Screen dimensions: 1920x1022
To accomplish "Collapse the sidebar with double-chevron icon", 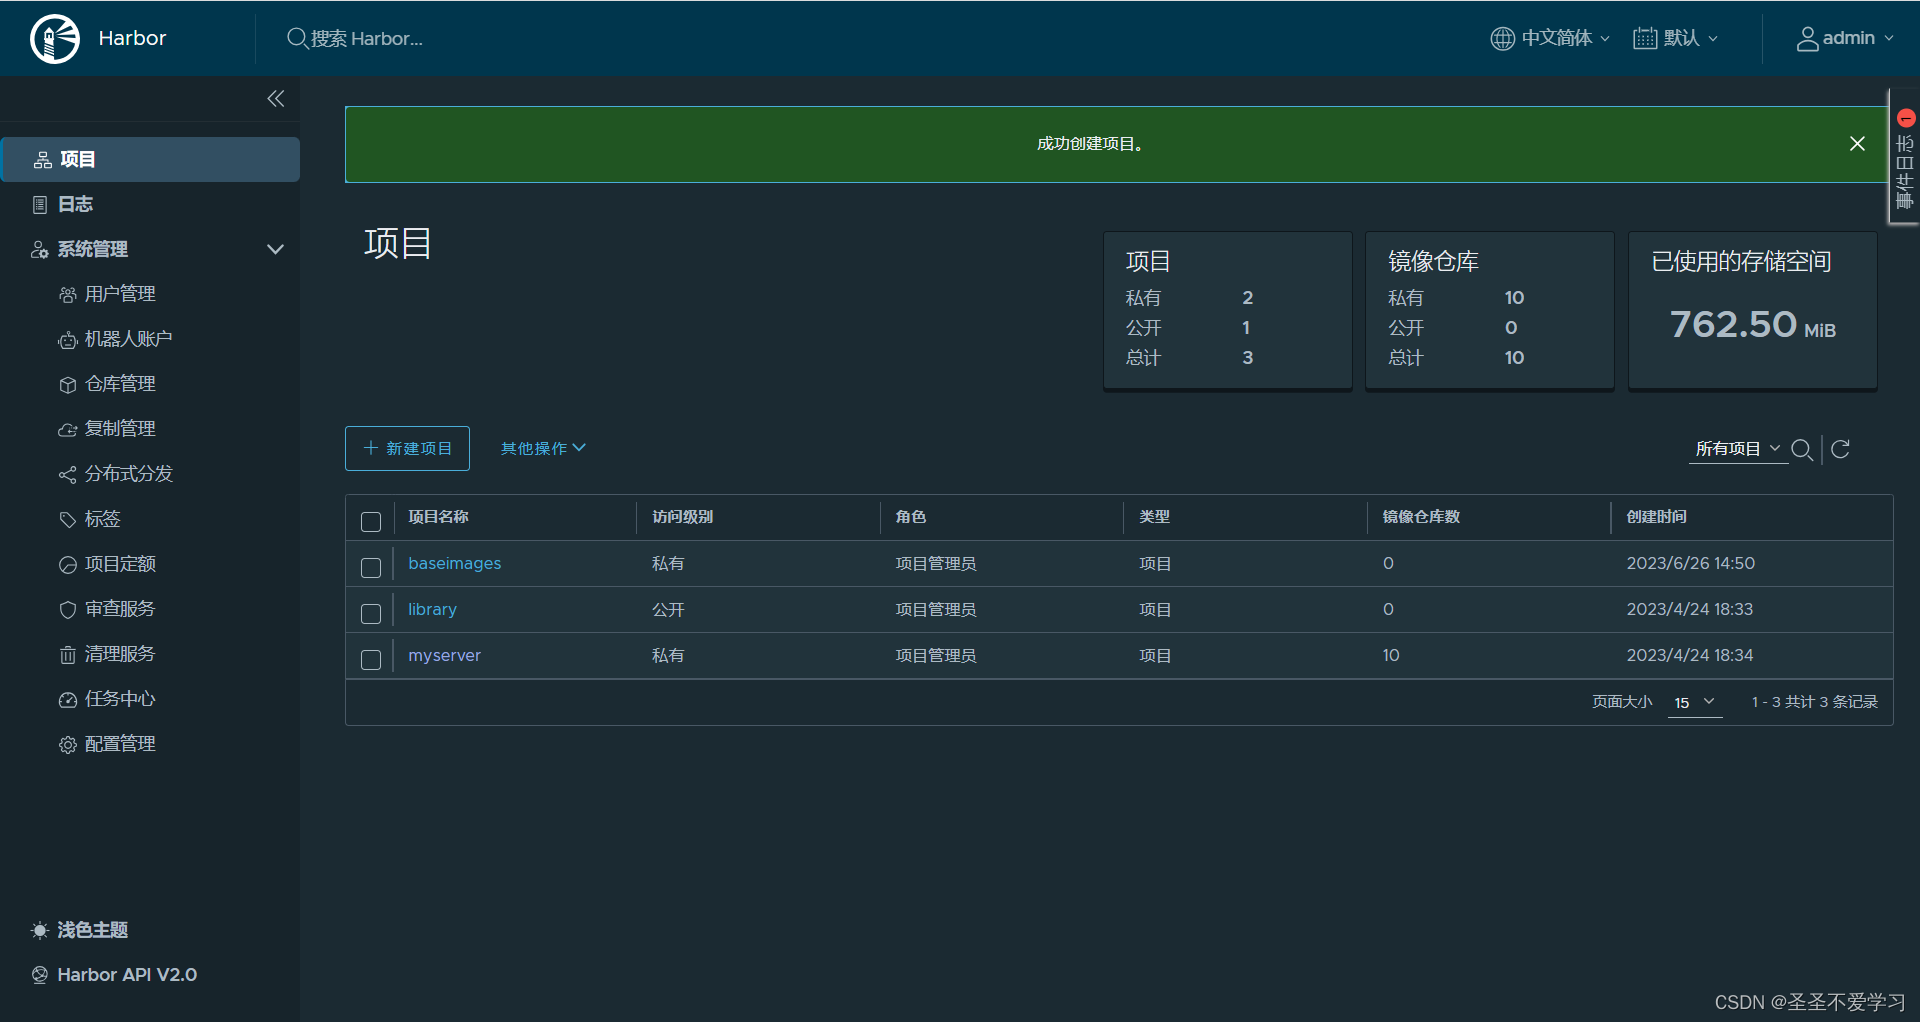I will [276, 98].
